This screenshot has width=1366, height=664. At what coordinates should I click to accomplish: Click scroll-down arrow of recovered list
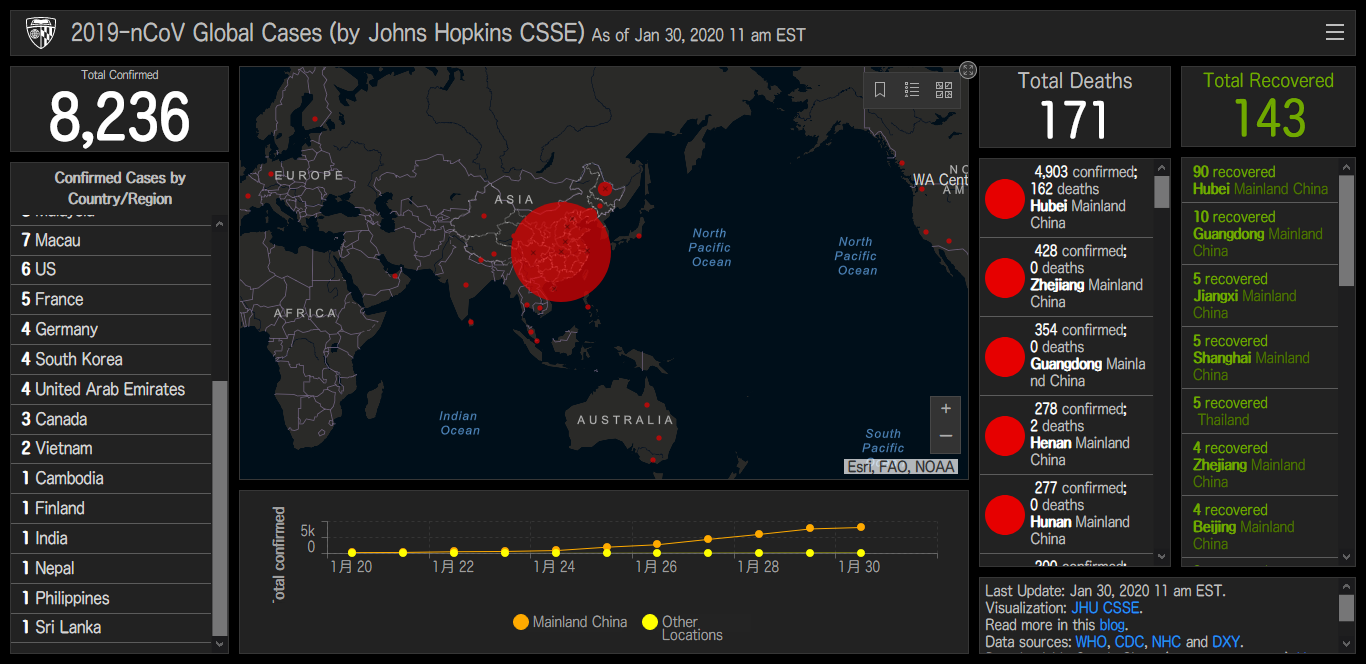pyautogui.click(x=1347, y=557)
